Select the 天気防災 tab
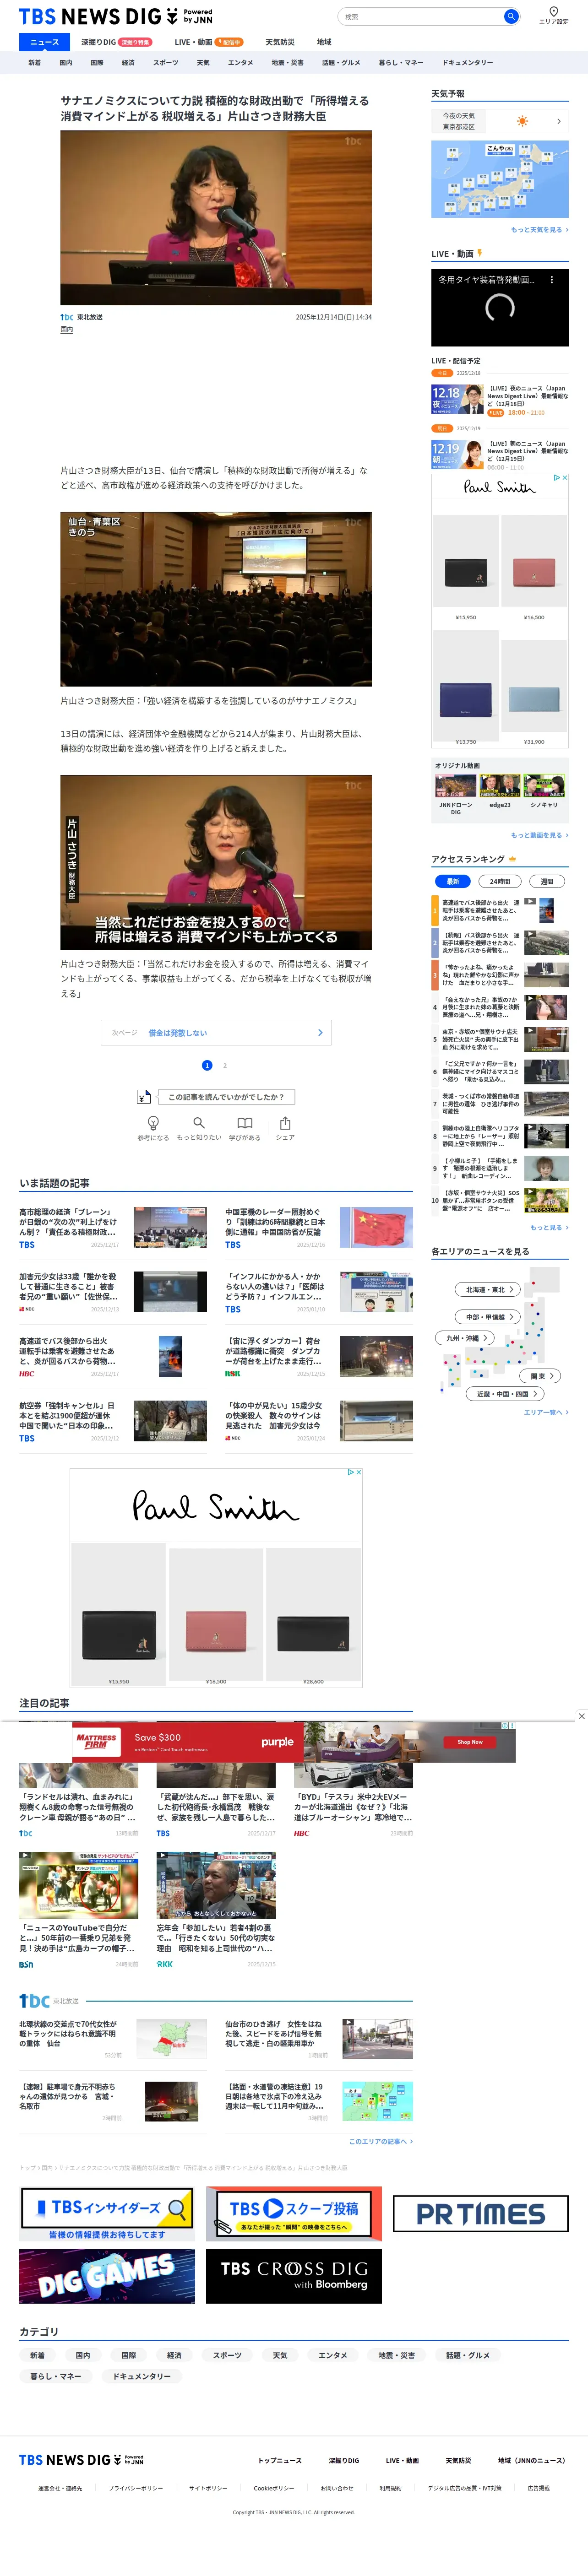Screen dimensions: 588x2576 coord(280,42)
